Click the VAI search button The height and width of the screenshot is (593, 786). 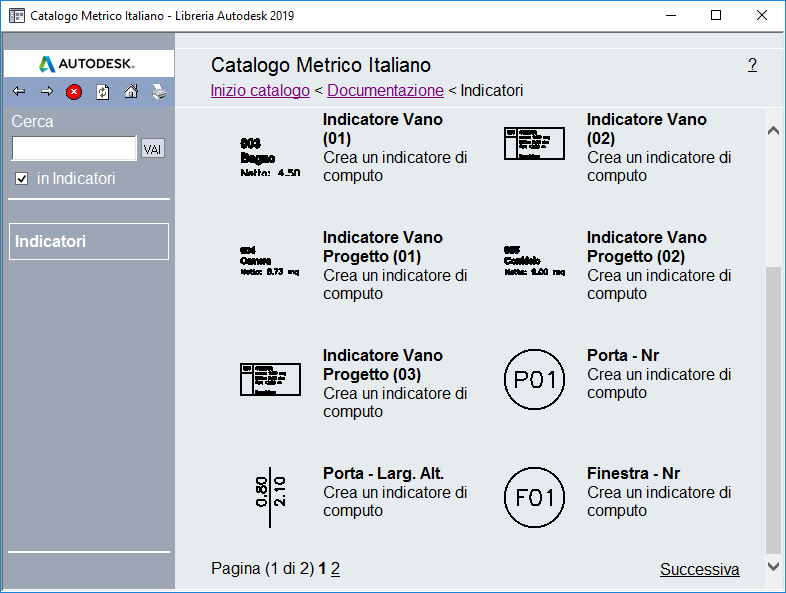click(152, 149)
